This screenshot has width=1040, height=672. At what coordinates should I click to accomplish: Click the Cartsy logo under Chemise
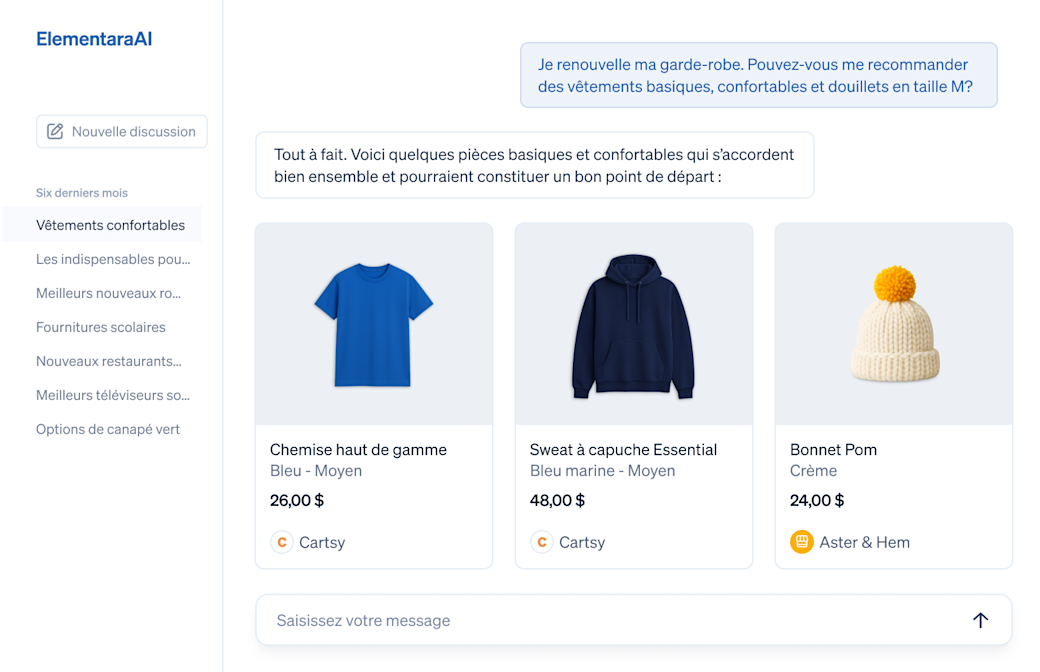point(282,542)
